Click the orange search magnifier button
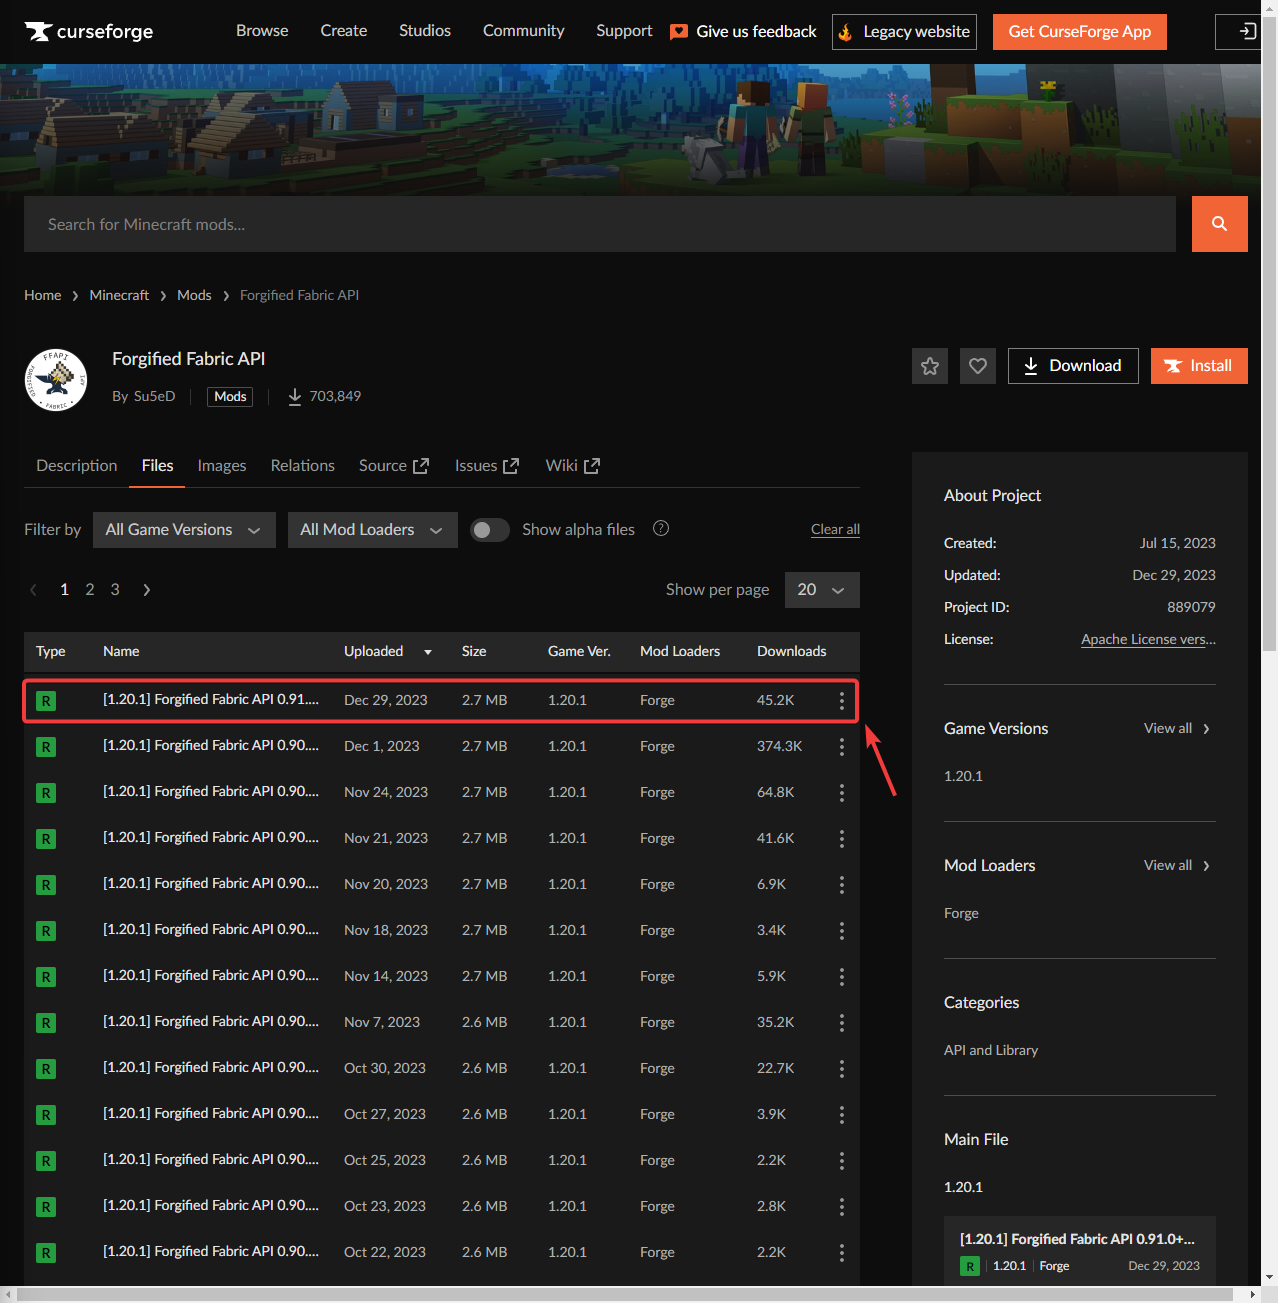 pos(1219,224)
